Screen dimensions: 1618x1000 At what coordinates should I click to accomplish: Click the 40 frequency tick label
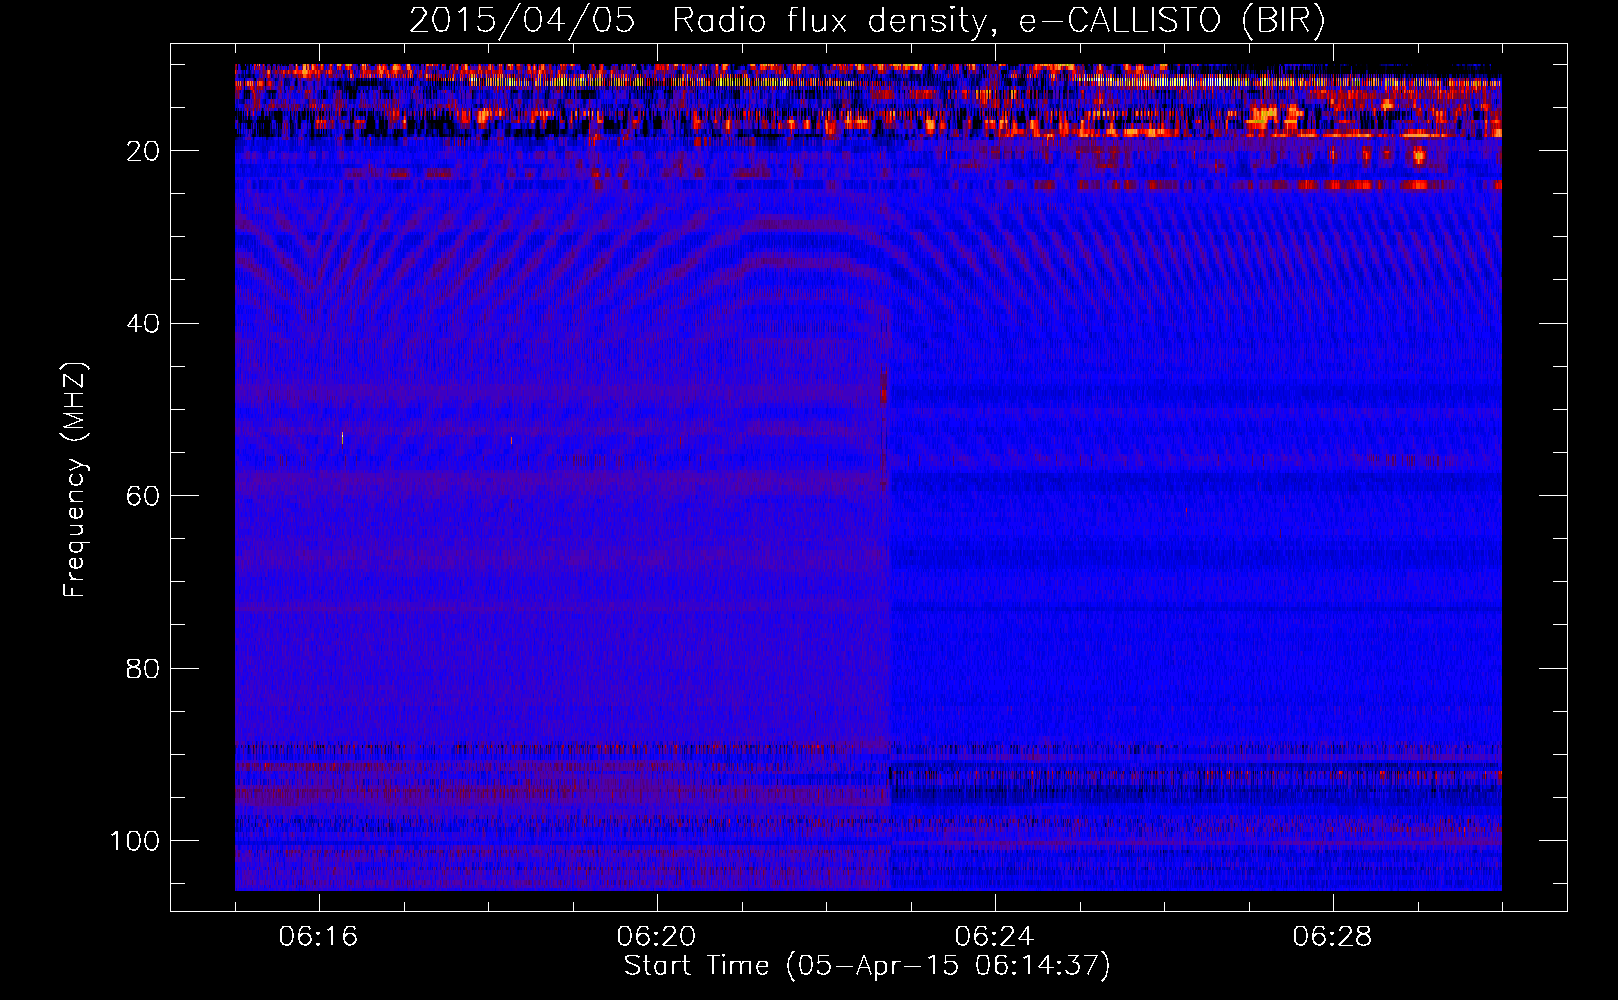(143, 324)
